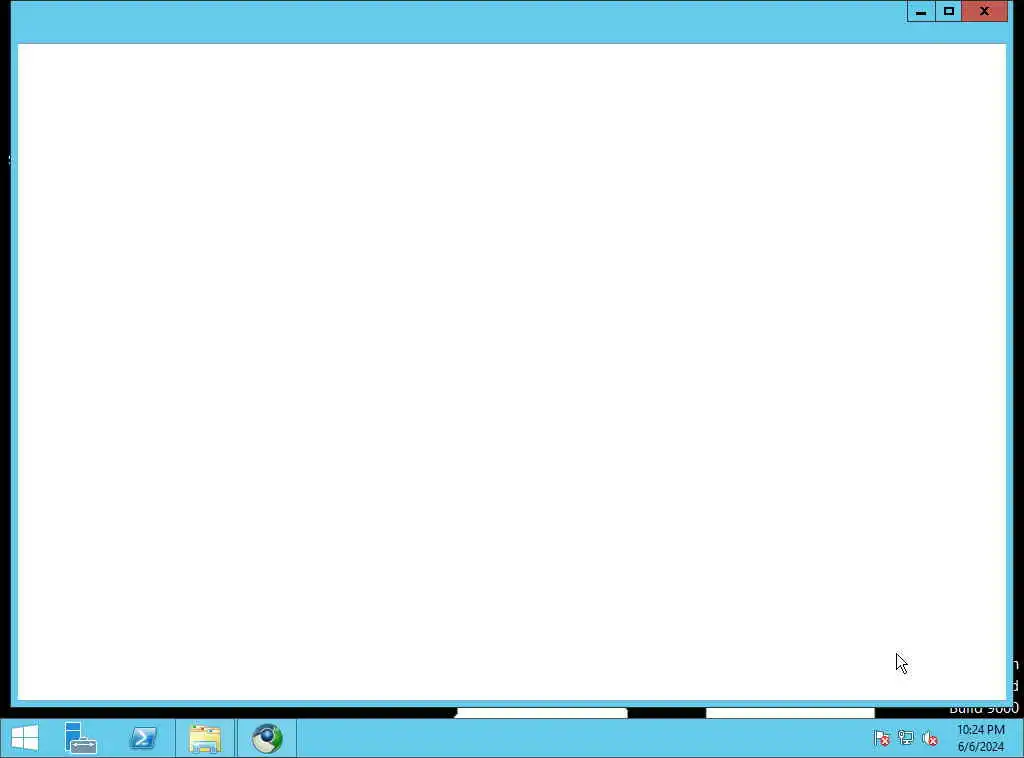1024x758 pixels.
Task: Open the Action Center flag icon
Action: pyautogui.click(x=882, y=738)
